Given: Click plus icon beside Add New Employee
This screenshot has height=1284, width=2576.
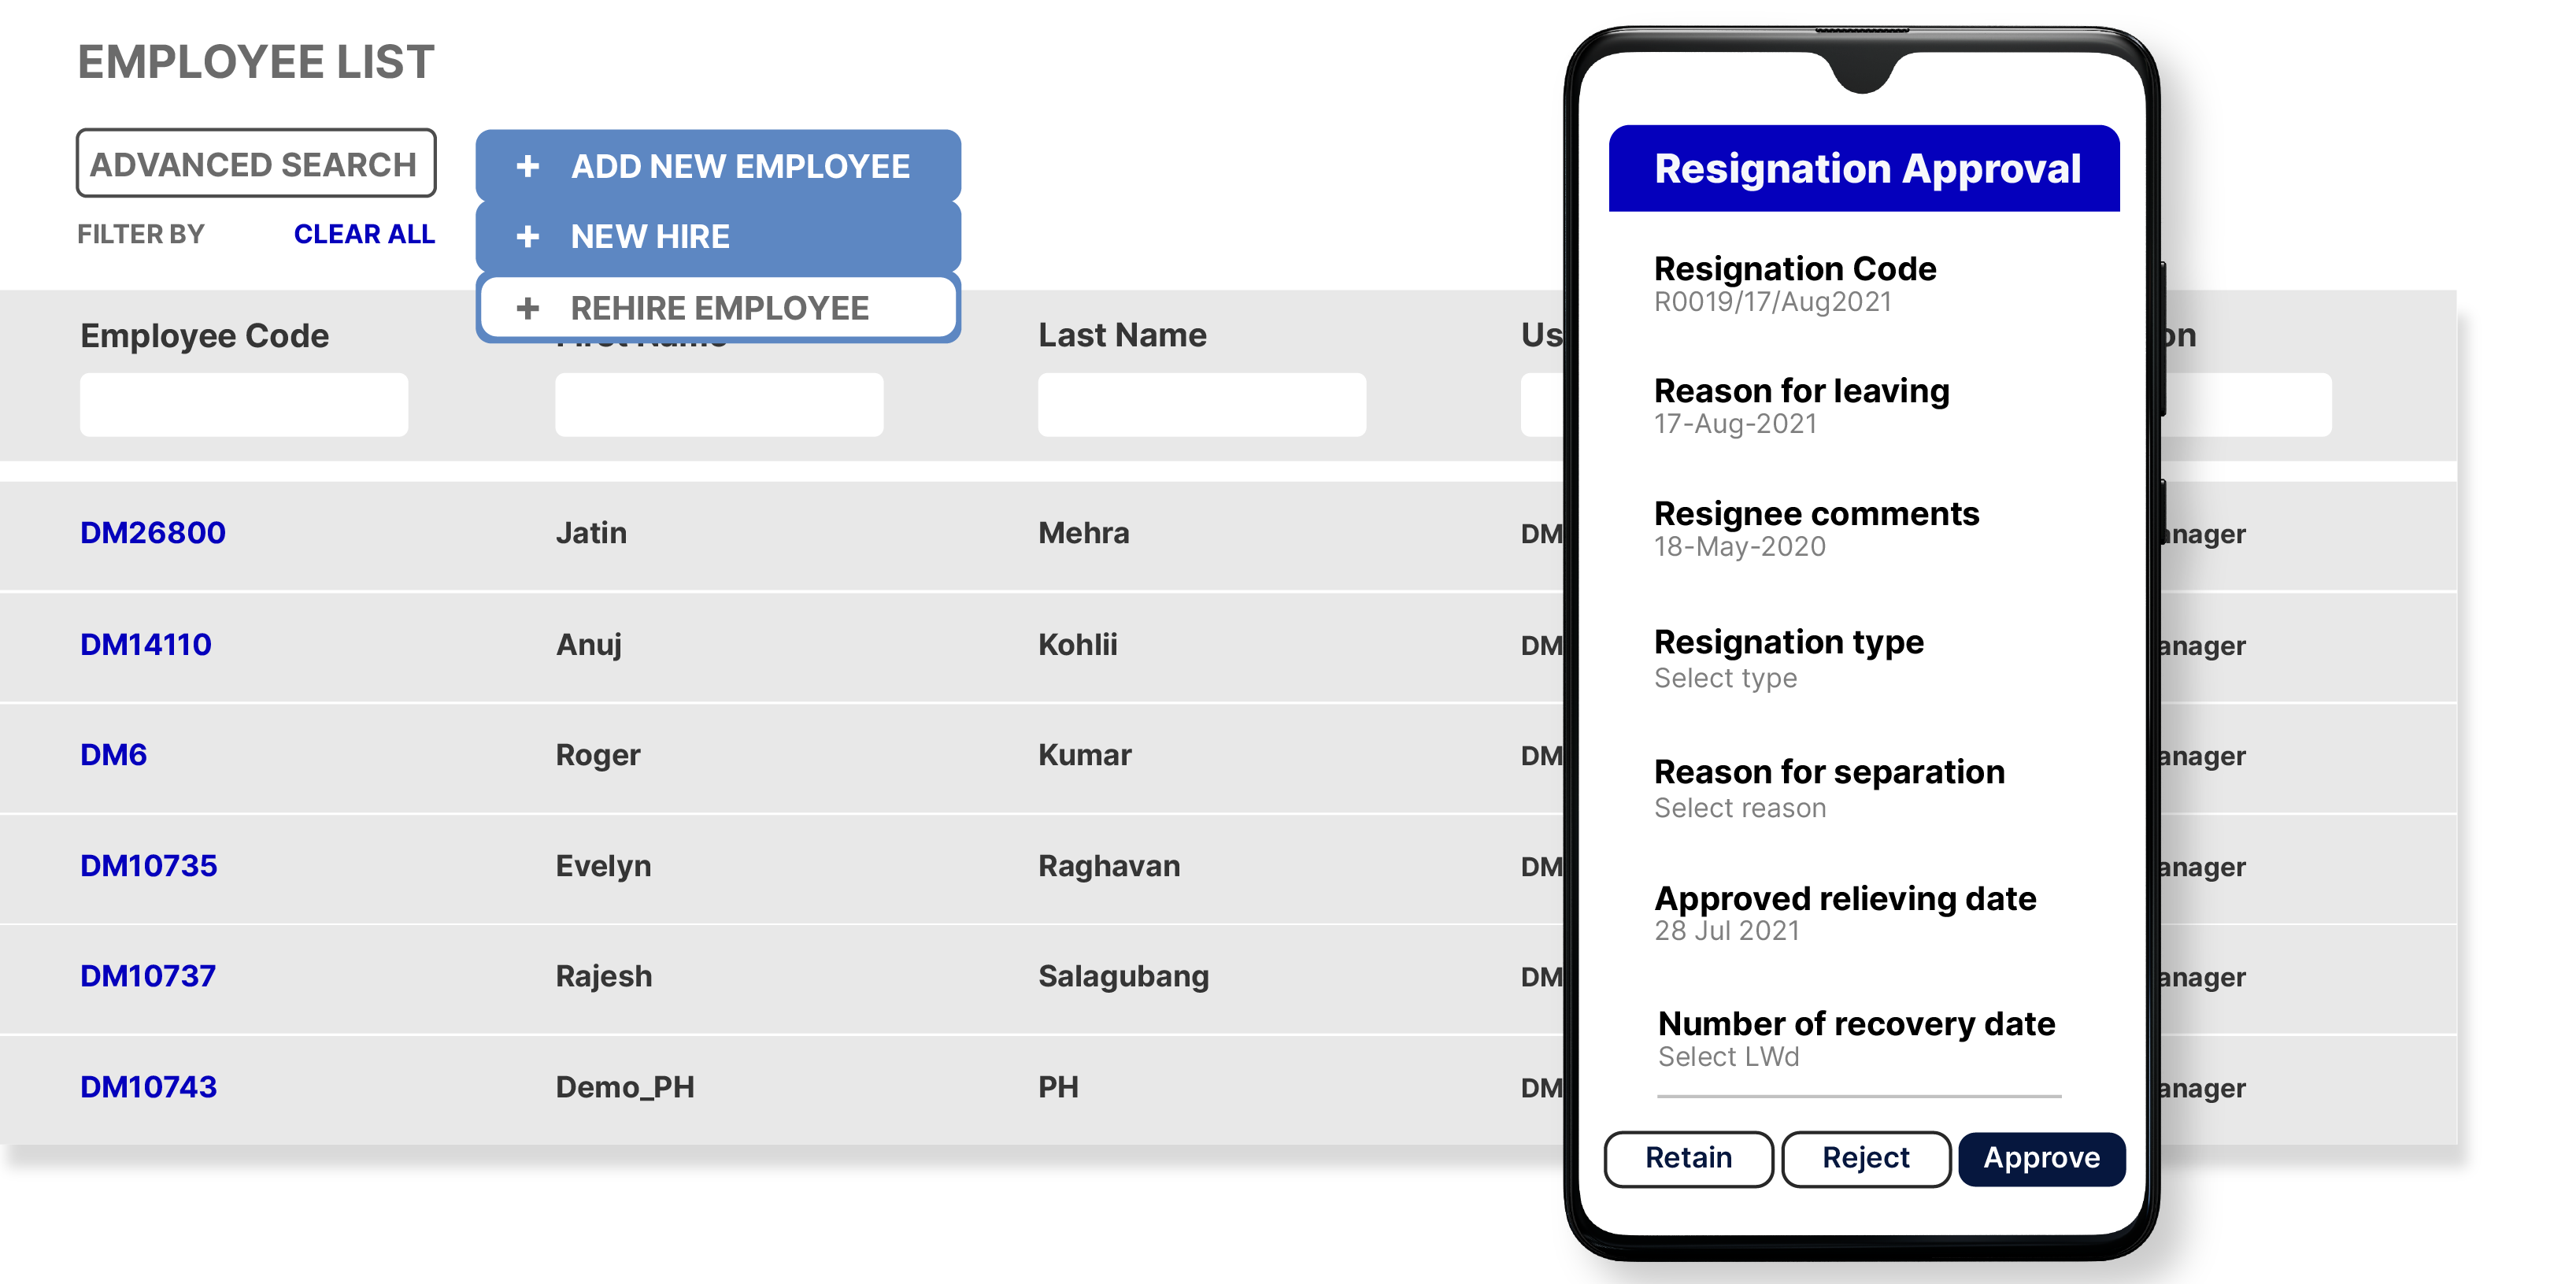Looking at the screenshot, I should pyautogui.click(x=528, y=166).
